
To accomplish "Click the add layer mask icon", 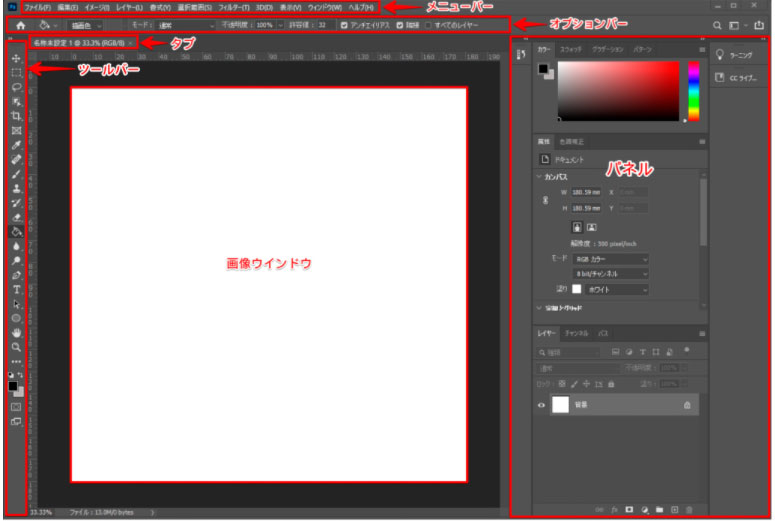I will pos(629,510).
